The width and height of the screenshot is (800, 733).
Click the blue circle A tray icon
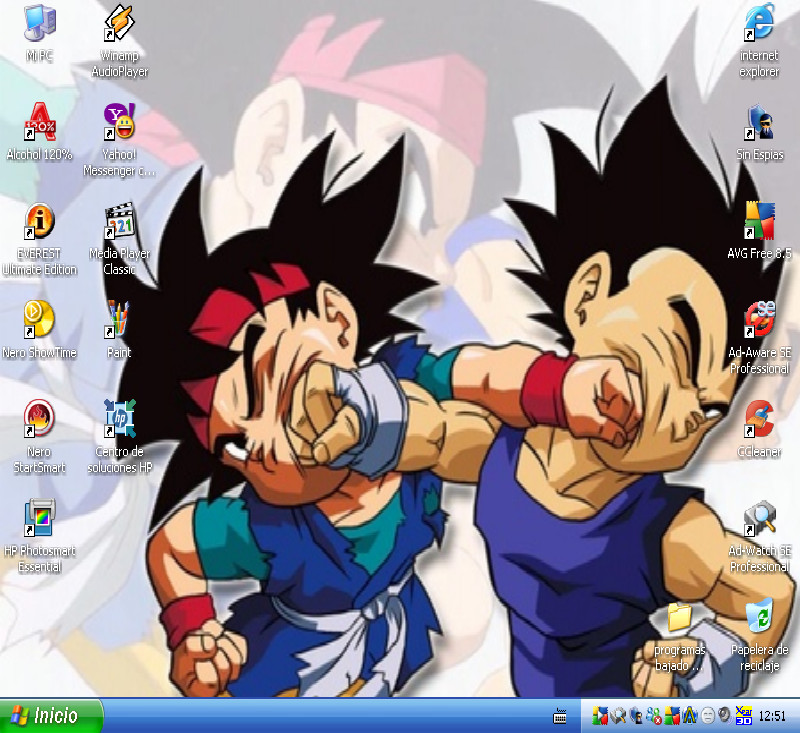pos(690,716)
